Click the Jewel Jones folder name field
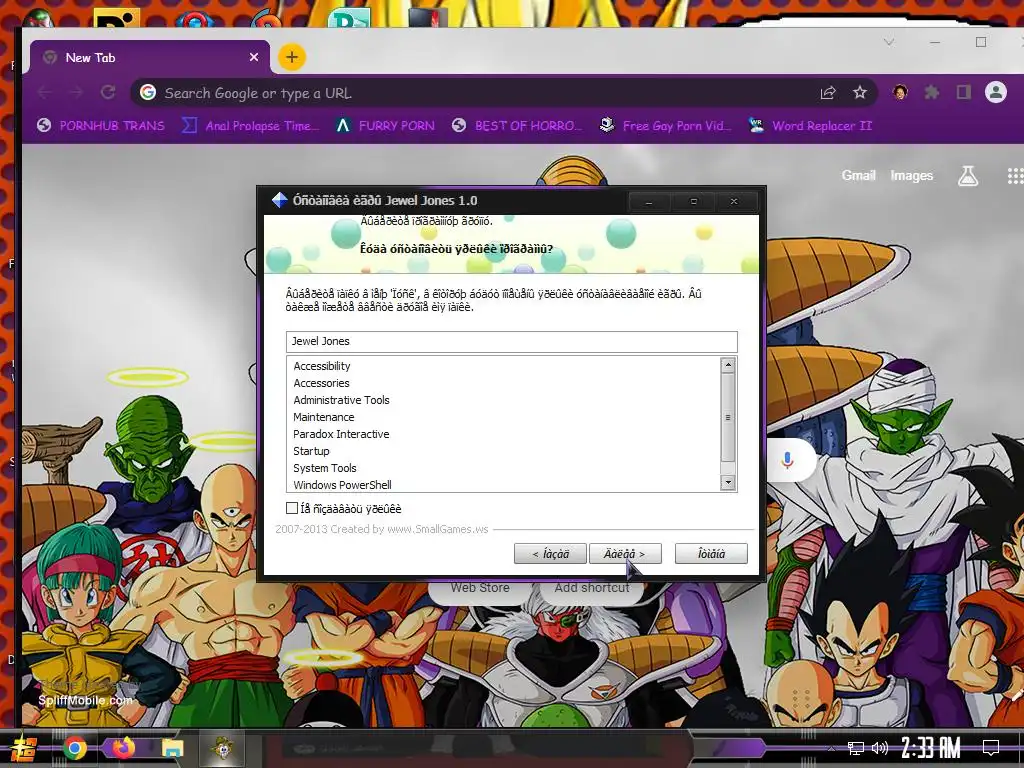Image resolution: width=1024 pixels, height=768 pixels. (x=511, y=342)
